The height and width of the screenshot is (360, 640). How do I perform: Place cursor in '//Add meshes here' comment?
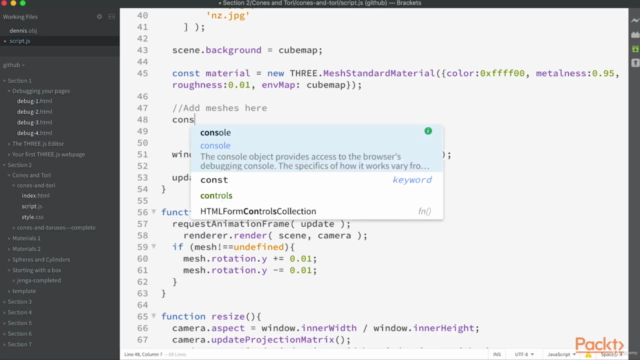point(219,108)
